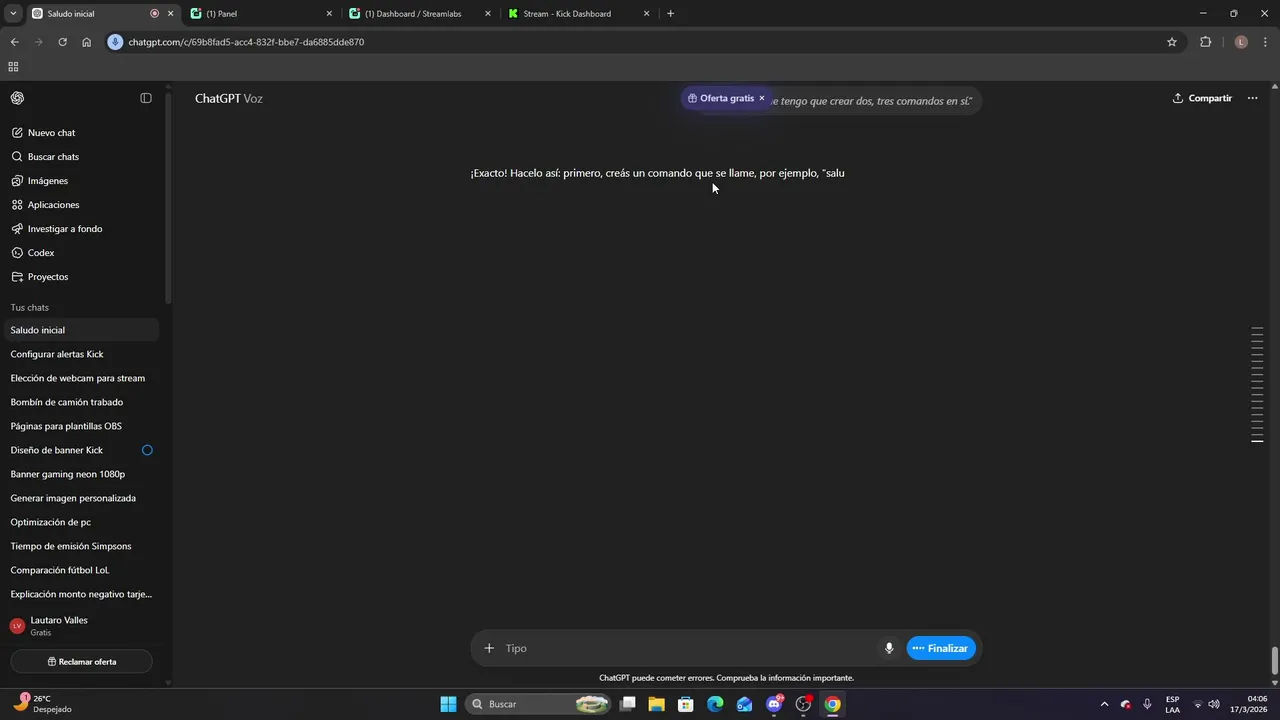Open the Windows Start menu
The height and width of the screenshot is (720, 1280).
[448, 704]
